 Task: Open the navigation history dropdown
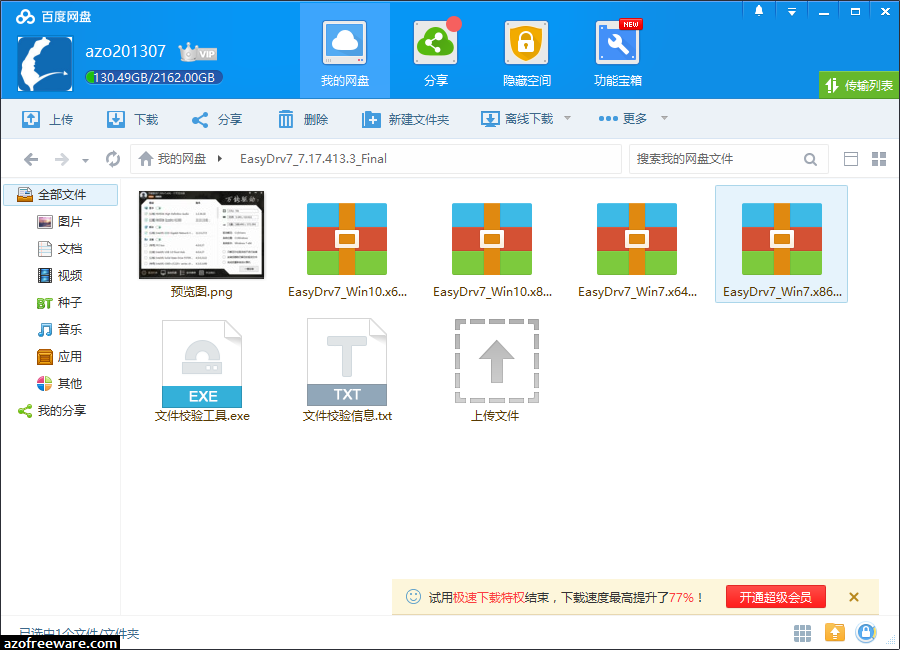86,161
